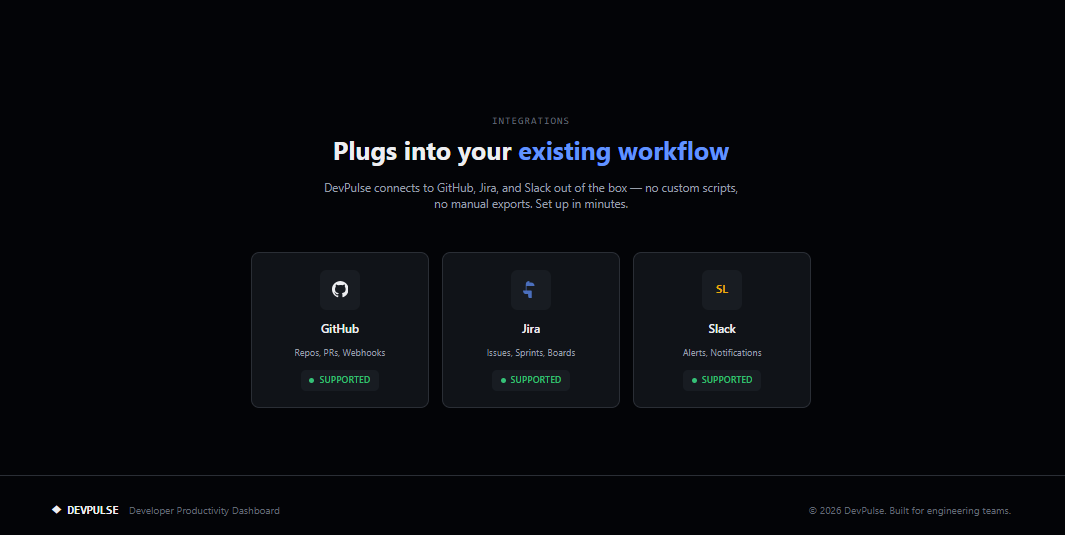
Task: Click the Slack SL icon tile
Action: coord(721,290)
